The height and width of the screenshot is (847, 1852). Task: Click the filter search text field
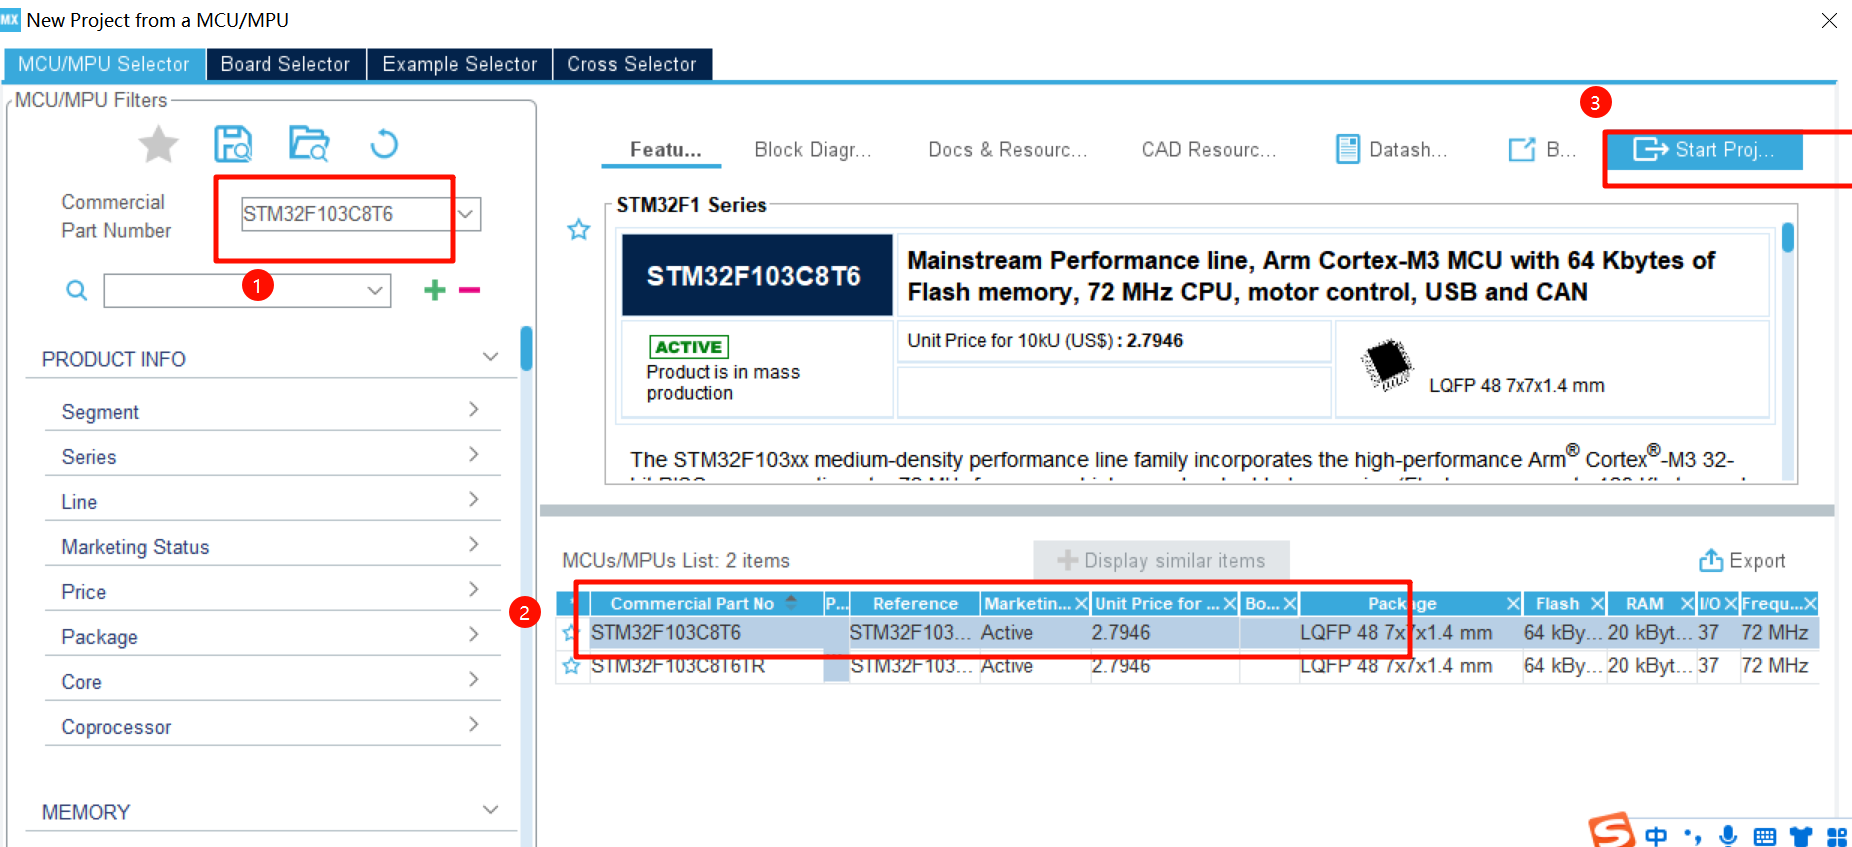pyautogui.click(x=234, y=291)
